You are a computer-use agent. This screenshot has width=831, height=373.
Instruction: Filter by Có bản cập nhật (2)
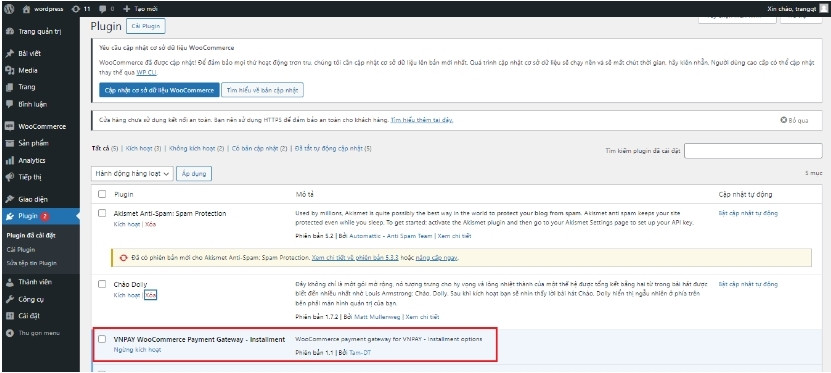pyautogui.click(x=259, y=149)
